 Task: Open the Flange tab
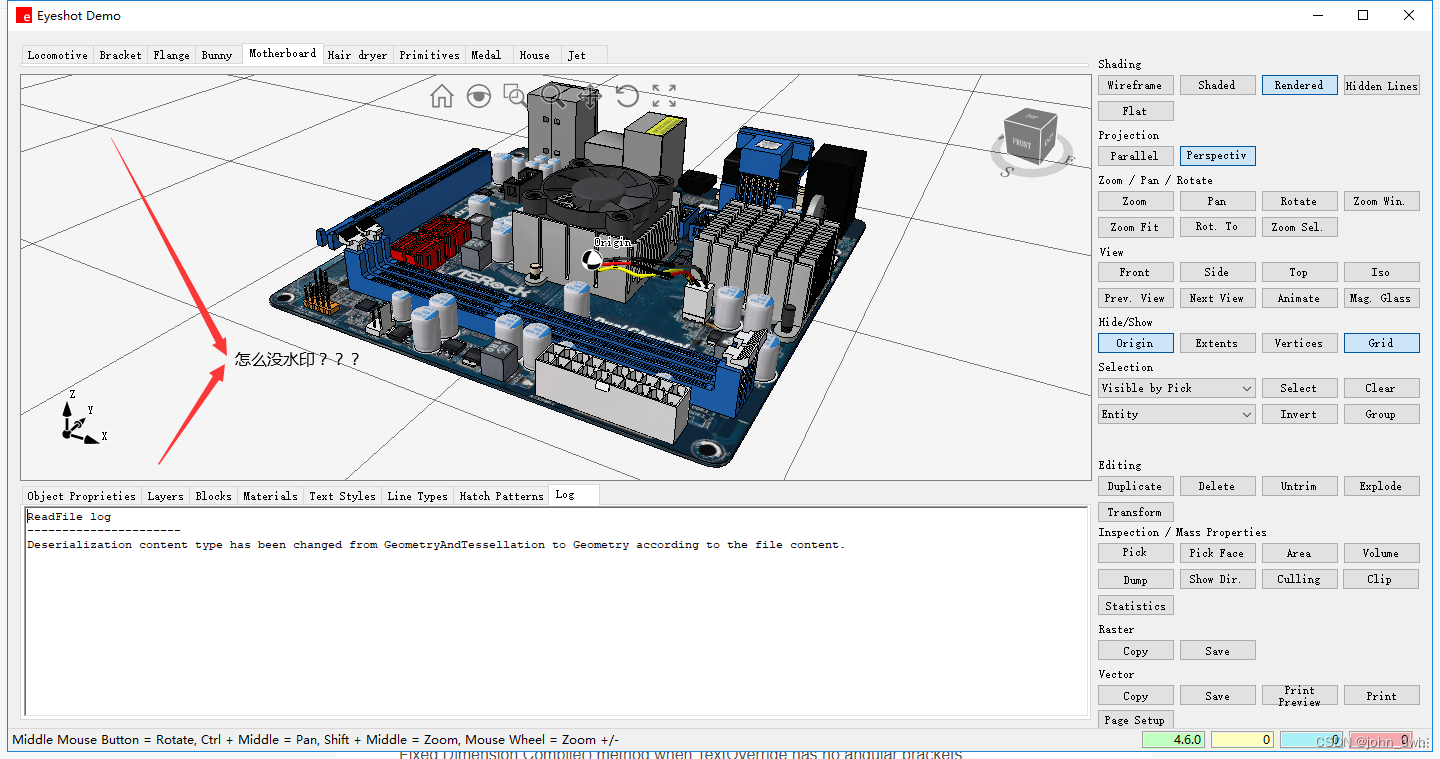click(x=172, y=55)
